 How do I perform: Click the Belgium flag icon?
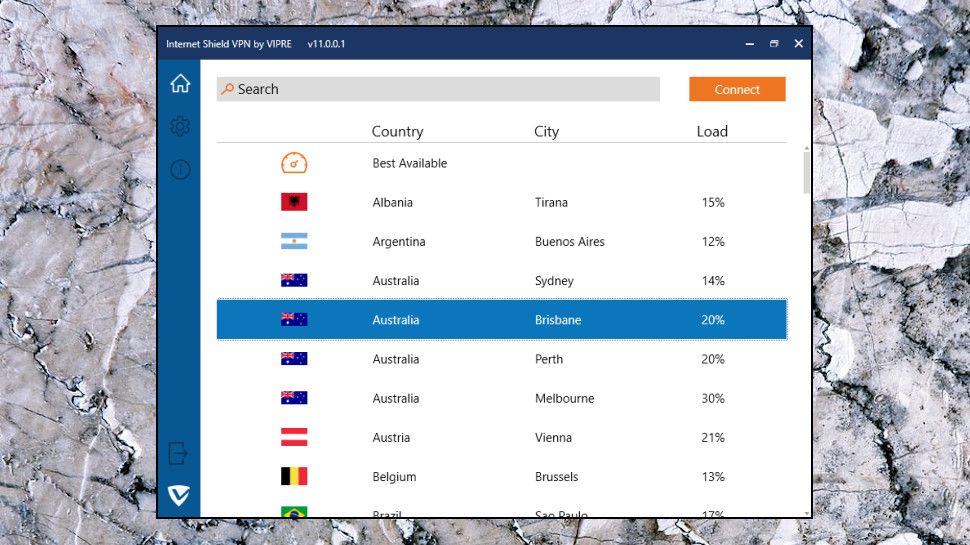294,476
